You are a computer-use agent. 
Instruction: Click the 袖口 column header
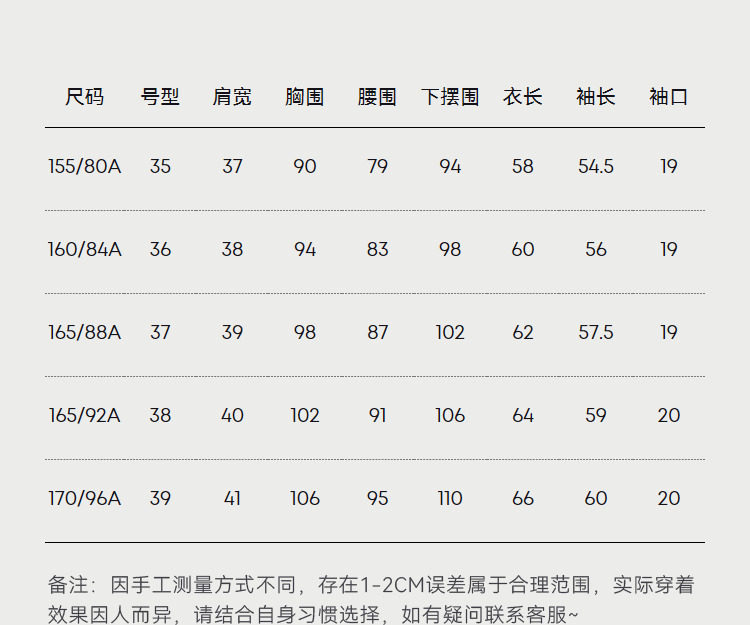click(x=668, y=97)
